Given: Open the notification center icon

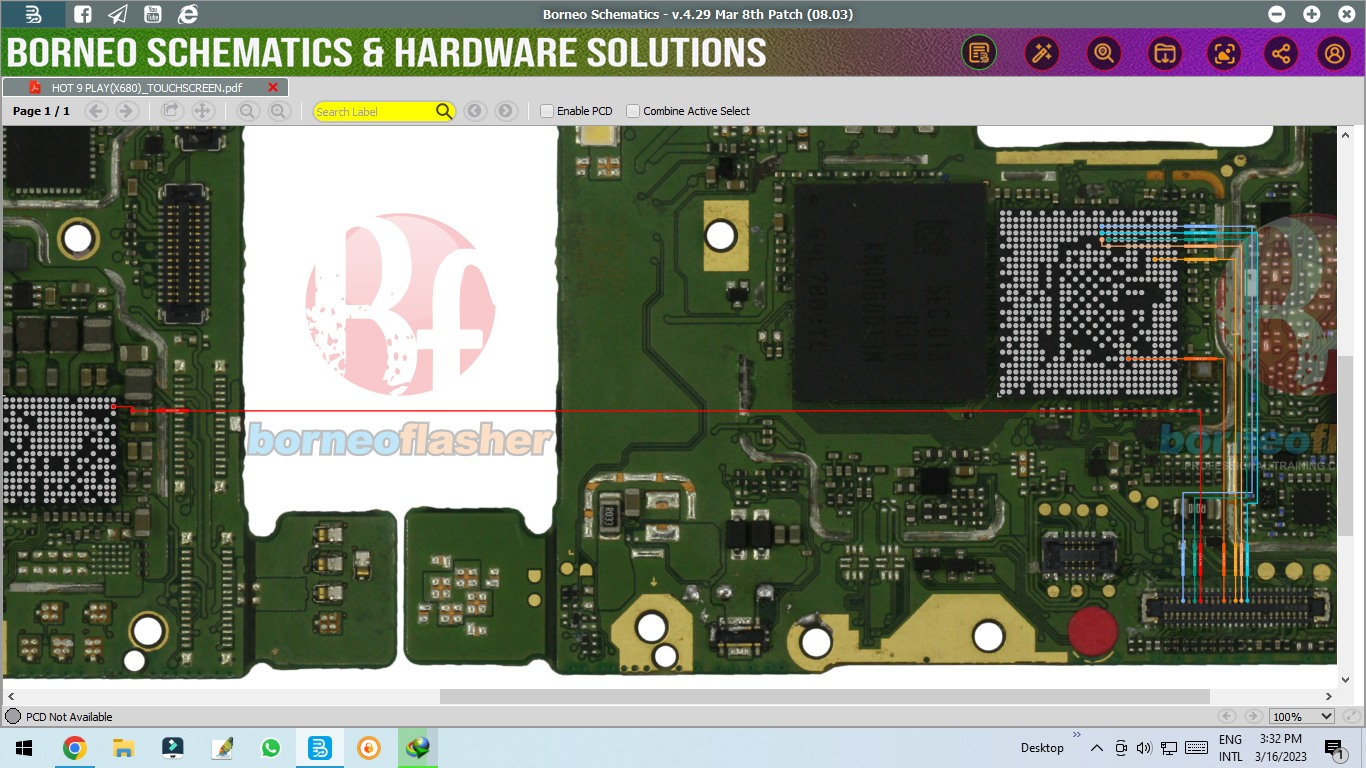Looking at the screenshot, I should [1334, 748].
